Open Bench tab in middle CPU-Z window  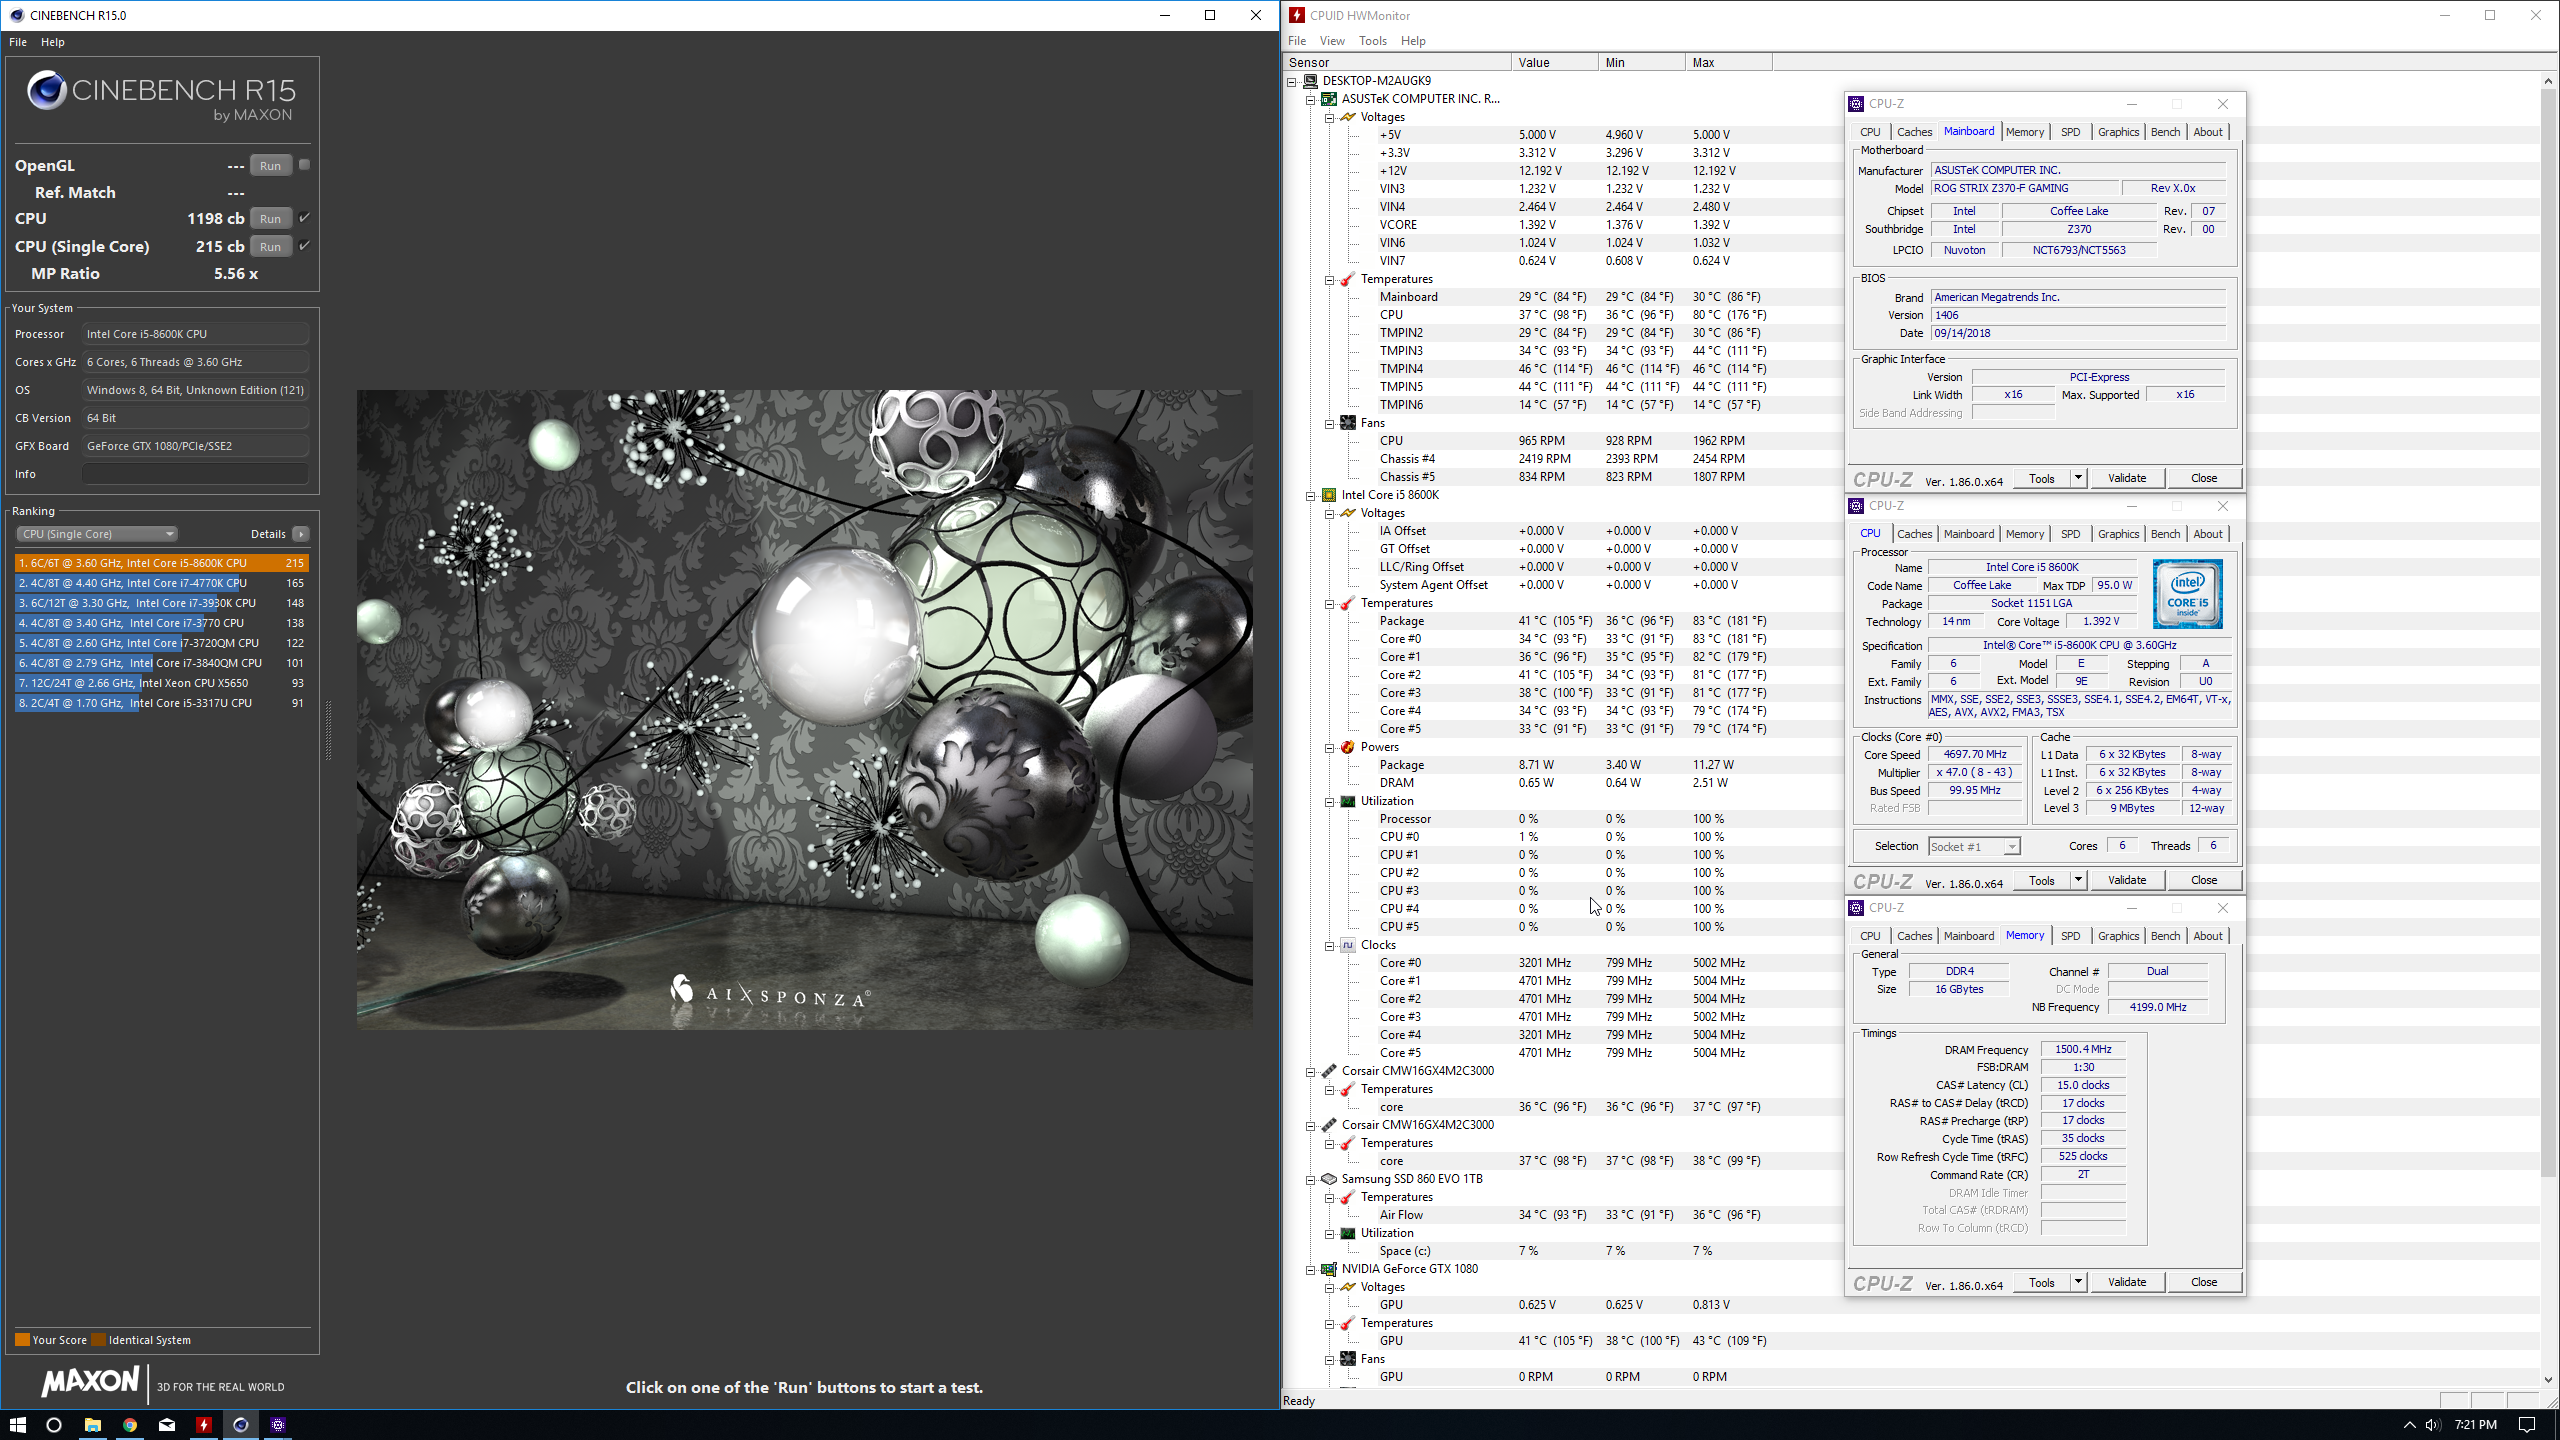(2165, 534)
